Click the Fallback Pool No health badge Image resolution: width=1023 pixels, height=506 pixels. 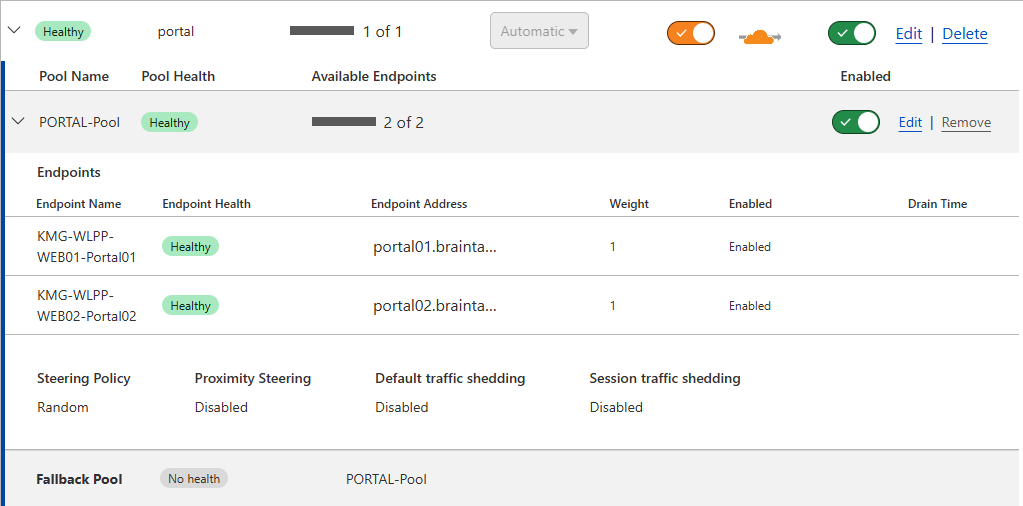coord(194,479)
